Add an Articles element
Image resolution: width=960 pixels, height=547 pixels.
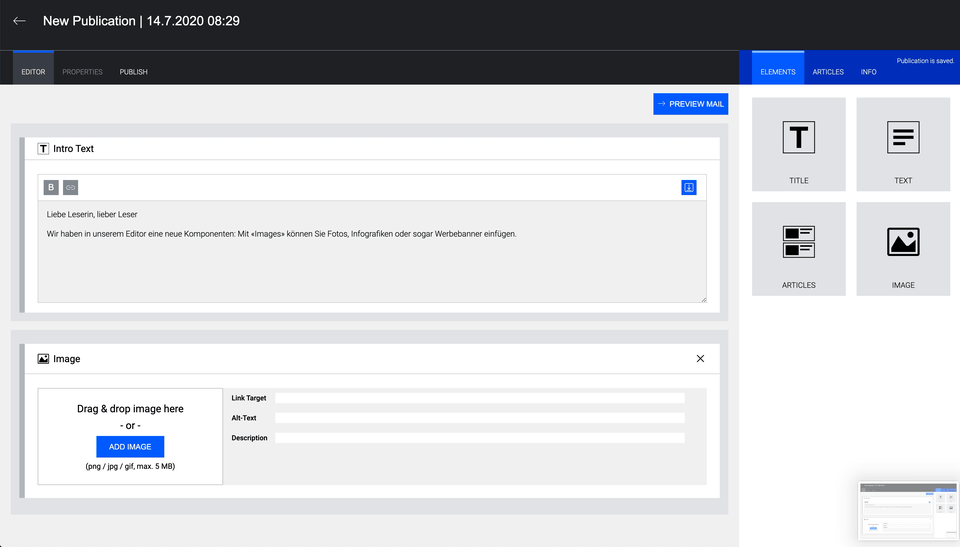(x=798, y=249)
